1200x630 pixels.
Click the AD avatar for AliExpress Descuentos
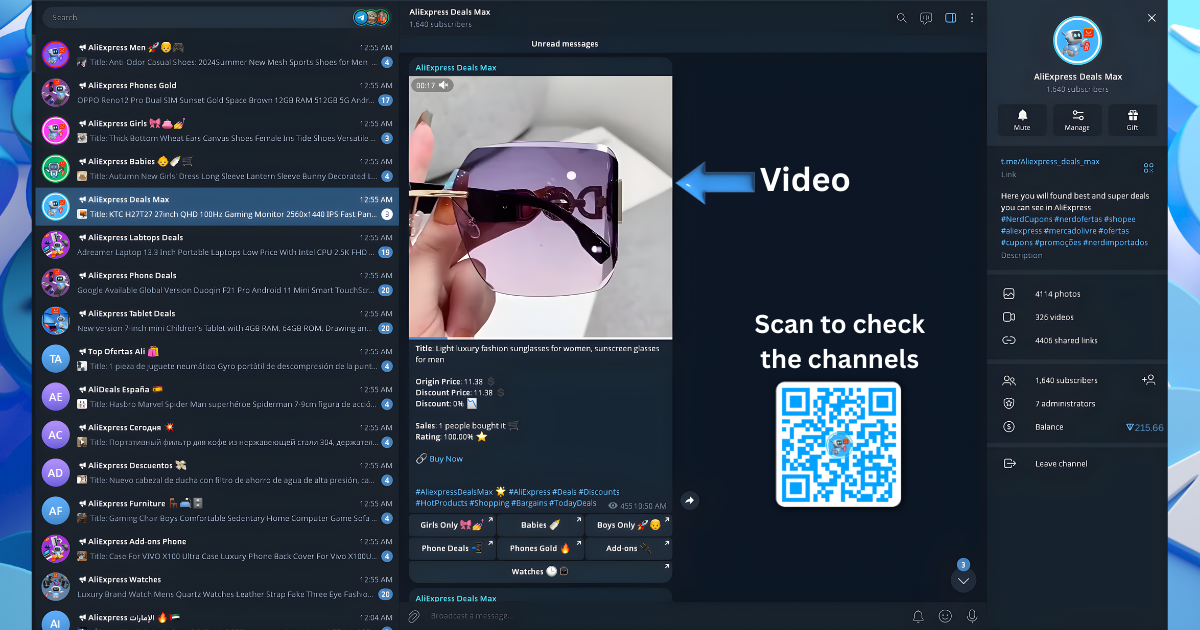56,472
